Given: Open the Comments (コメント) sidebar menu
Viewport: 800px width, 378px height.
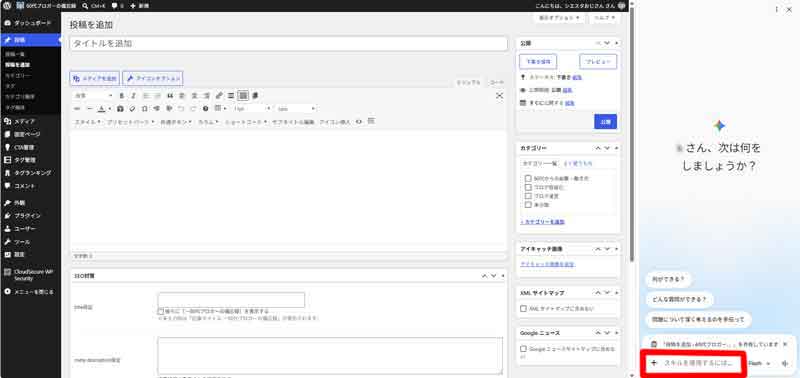Looking at the screenshot, I should pos(31,186).
